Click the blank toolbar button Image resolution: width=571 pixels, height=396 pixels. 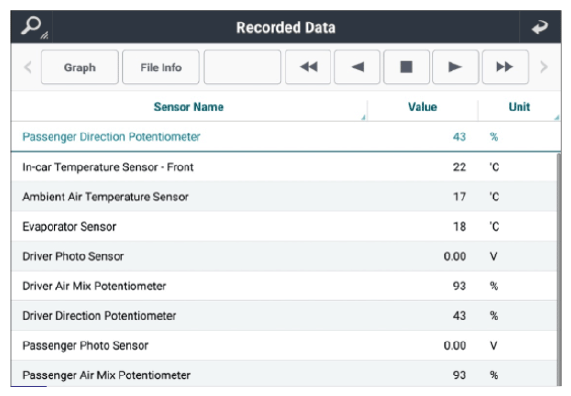point(242,67)
